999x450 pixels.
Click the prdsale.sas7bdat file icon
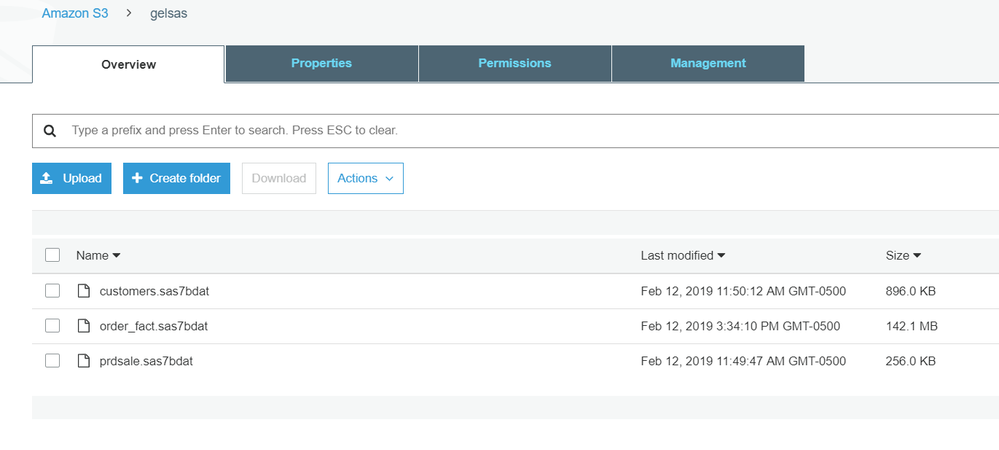tap(84, 361)
